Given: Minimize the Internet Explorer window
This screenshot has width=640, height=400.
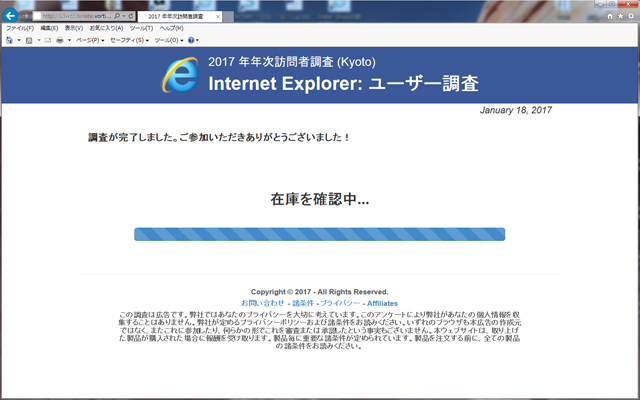Looking at the screenshot, I should point(600,3).
